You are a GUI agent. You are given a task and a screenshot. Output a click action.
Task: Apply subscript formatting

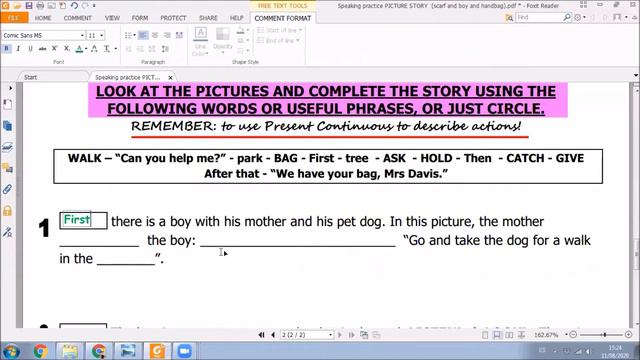[x=67, y=49]
